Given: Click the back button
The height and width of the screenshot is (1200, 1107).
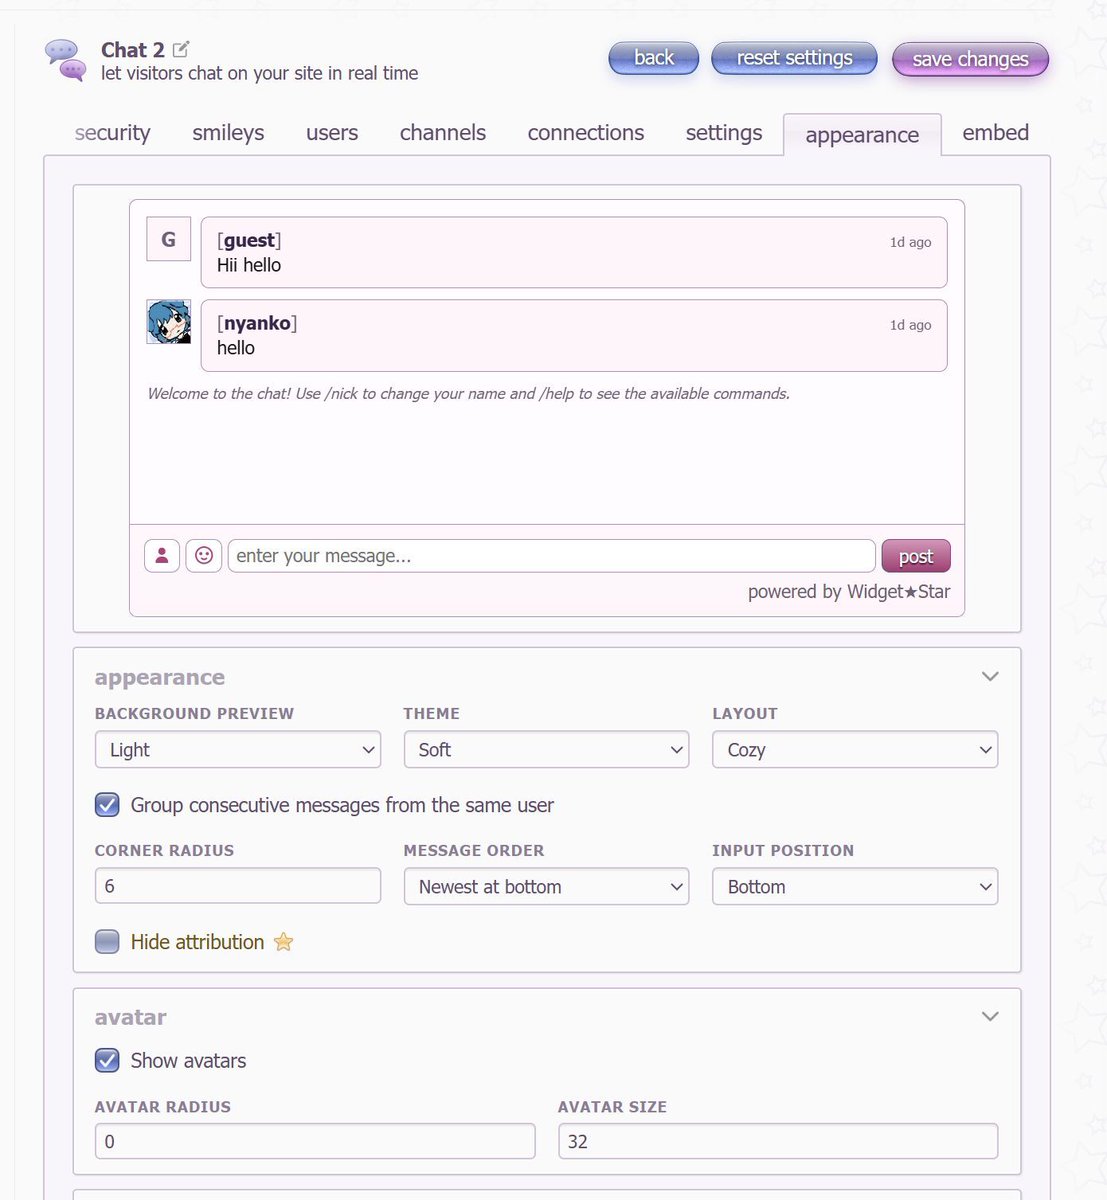Looking at the screenshot, I should (x=654, y=58).
